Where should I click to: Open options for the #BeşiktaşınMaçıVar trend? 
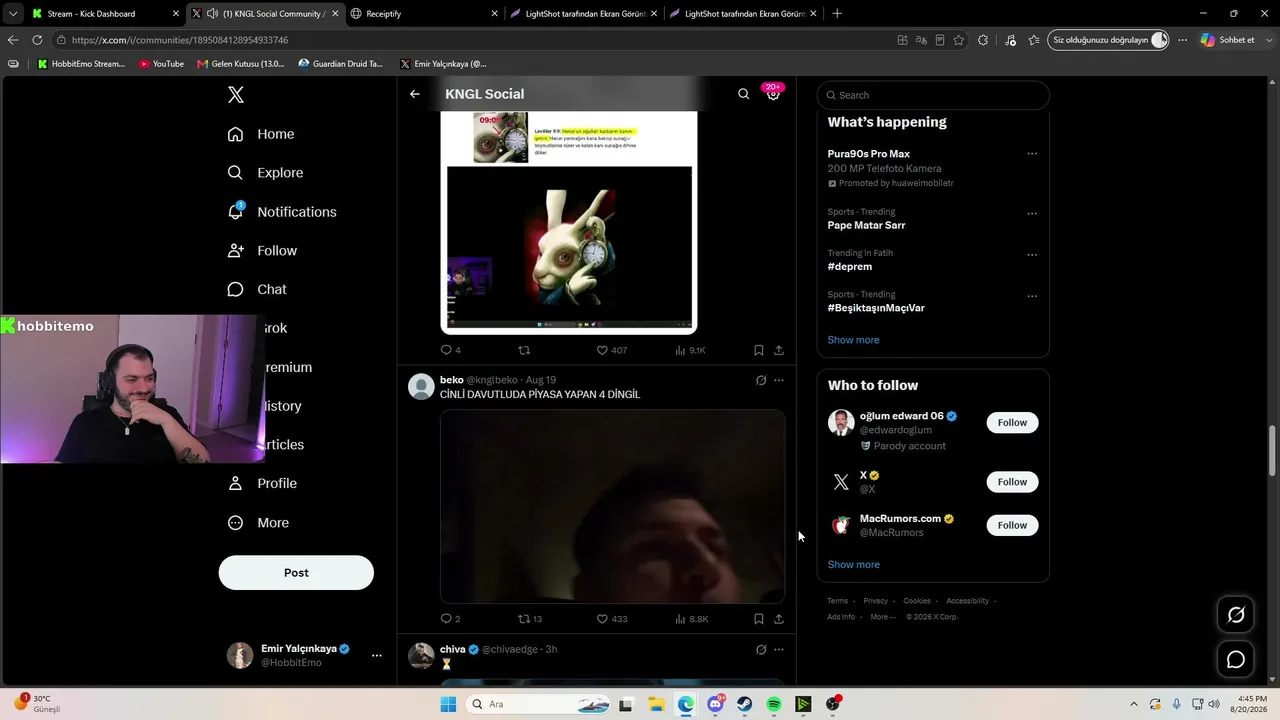point(1032,296)
